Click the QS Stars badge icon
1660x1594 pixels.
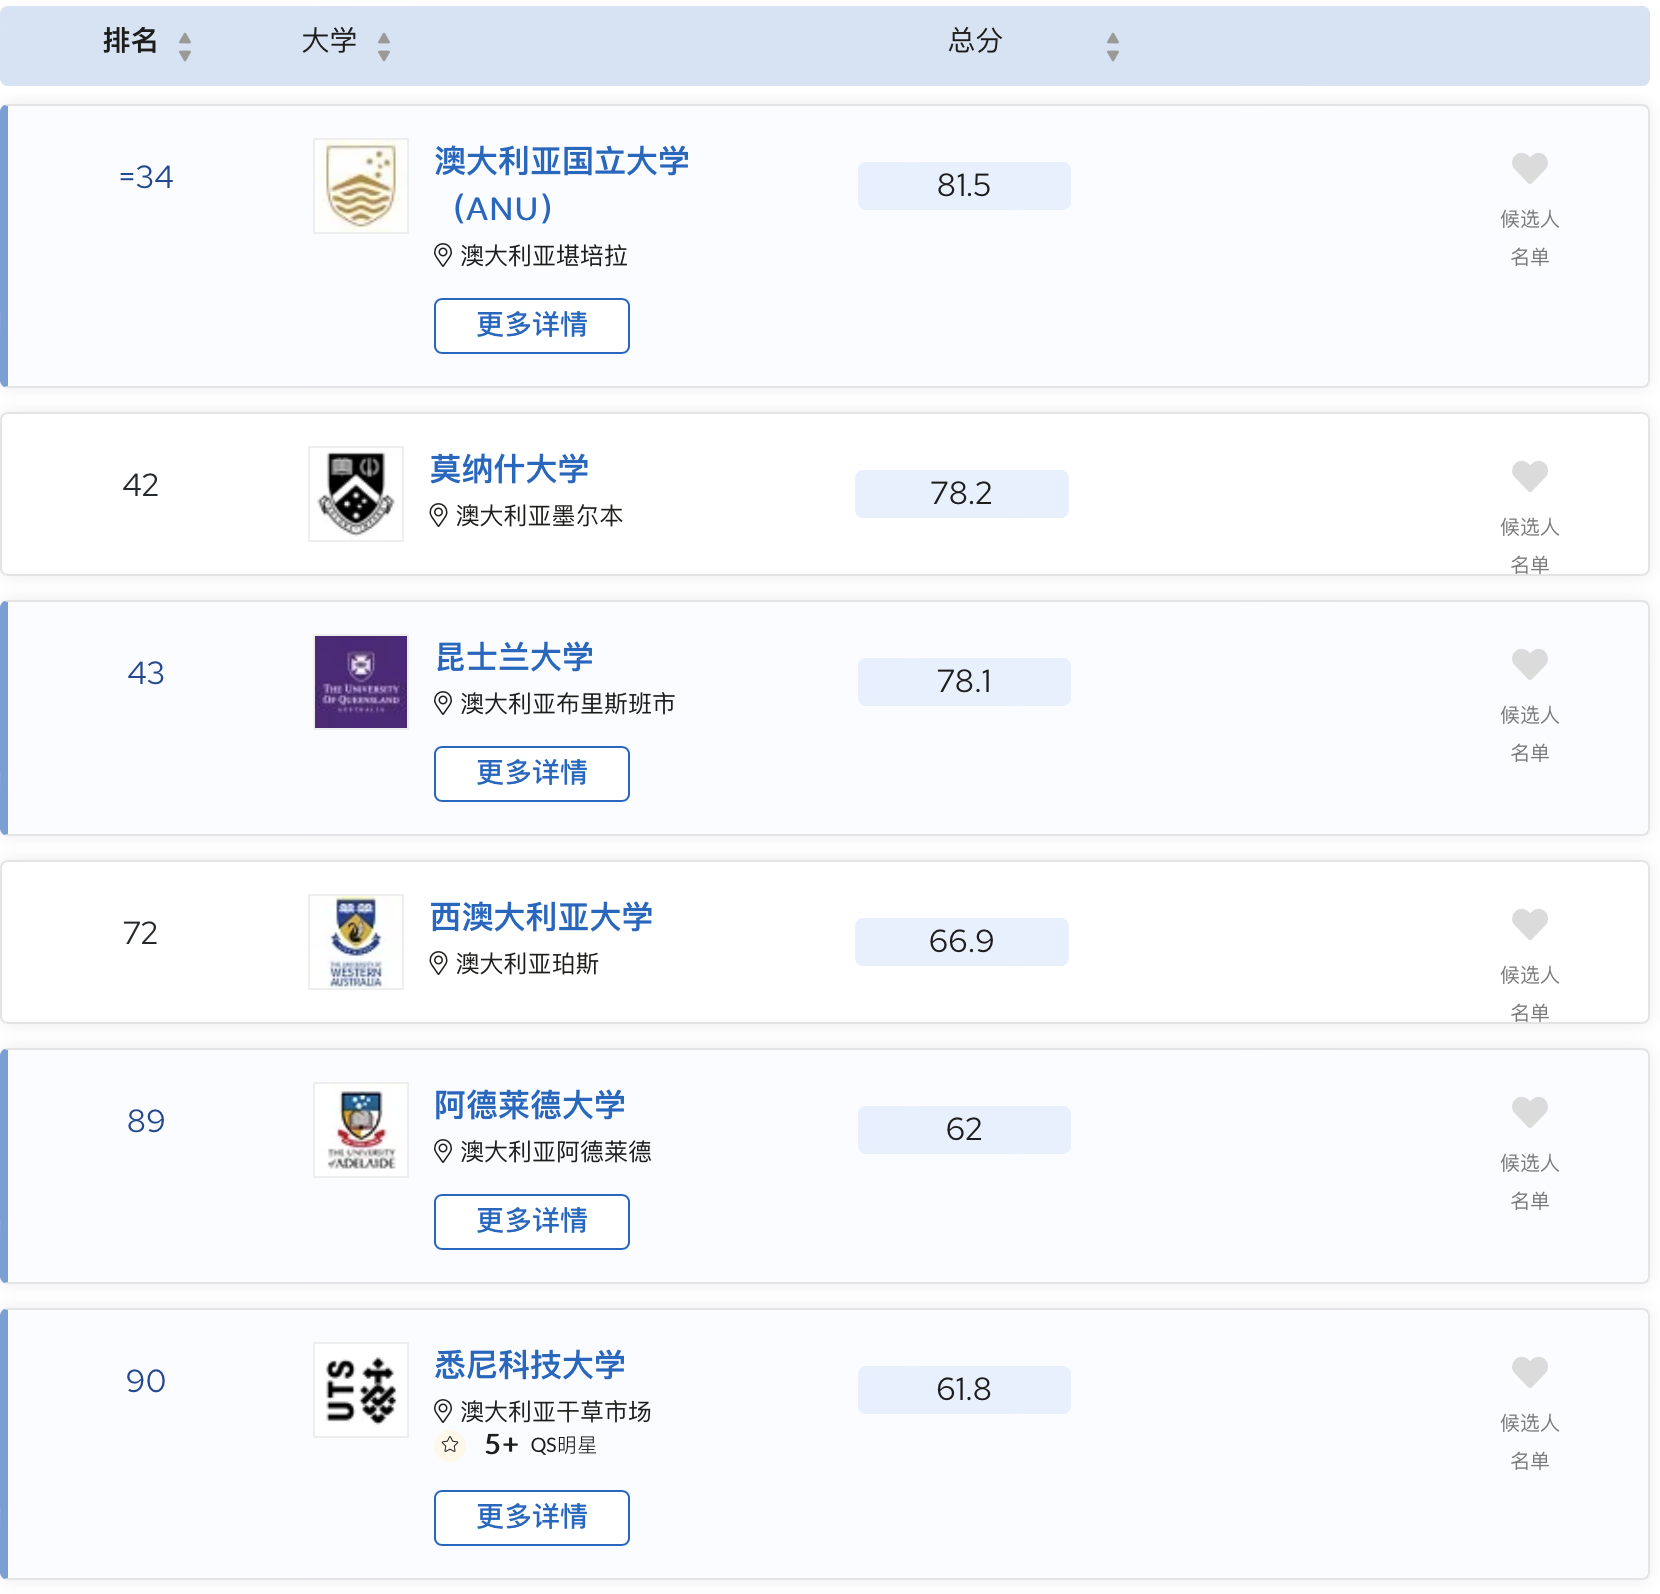pyautogui.click(x=450, y=1445)
